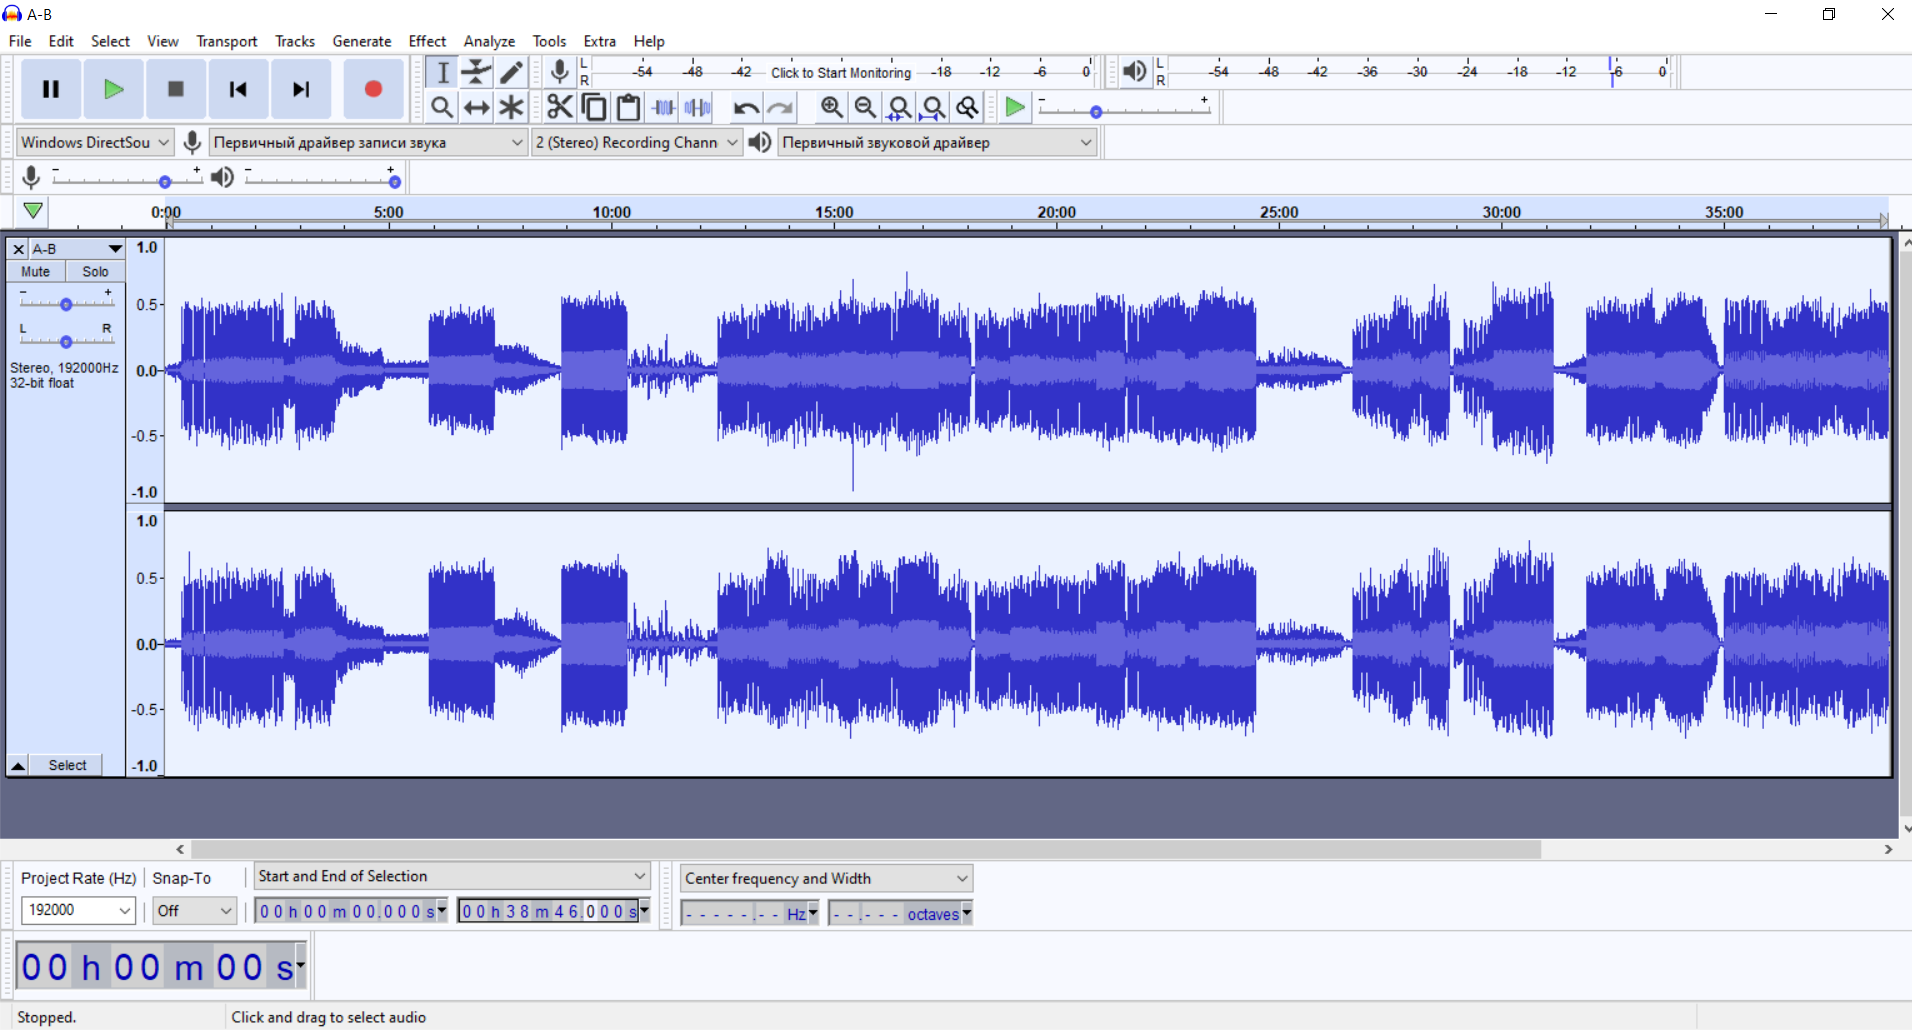
Task: Paste audio from the clipboard
Action: pos(628,107)
